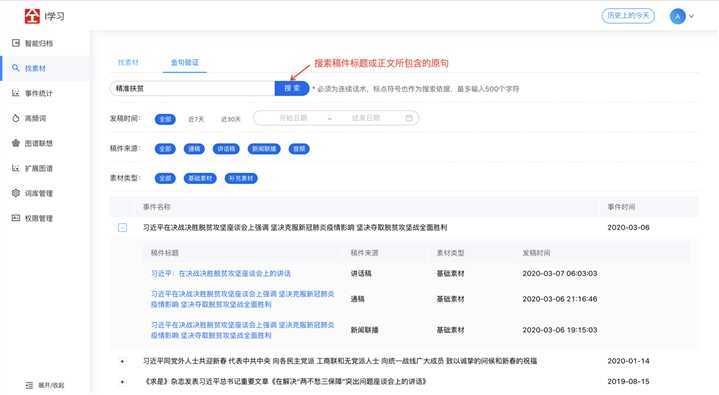The height and width of the screenshot is (395, 719).
Task: Open 权限管理 via its sidebar icon
Action: pyautogui.click(x=16, y=218)
